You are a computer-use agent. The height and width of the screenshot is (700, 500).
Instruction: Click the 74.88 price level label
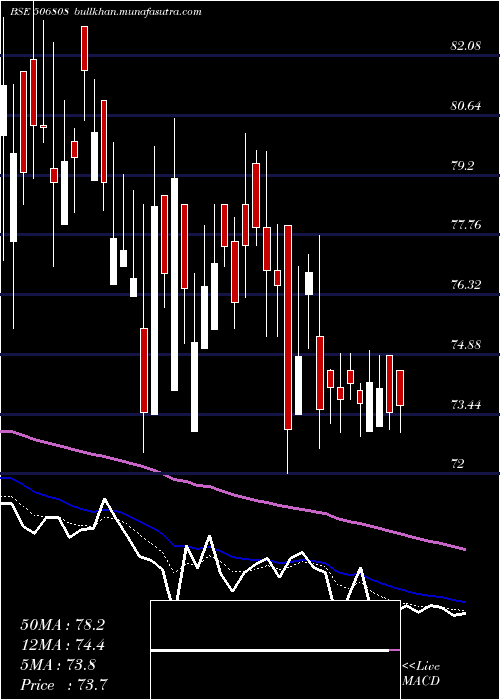(x=466, y=345)
